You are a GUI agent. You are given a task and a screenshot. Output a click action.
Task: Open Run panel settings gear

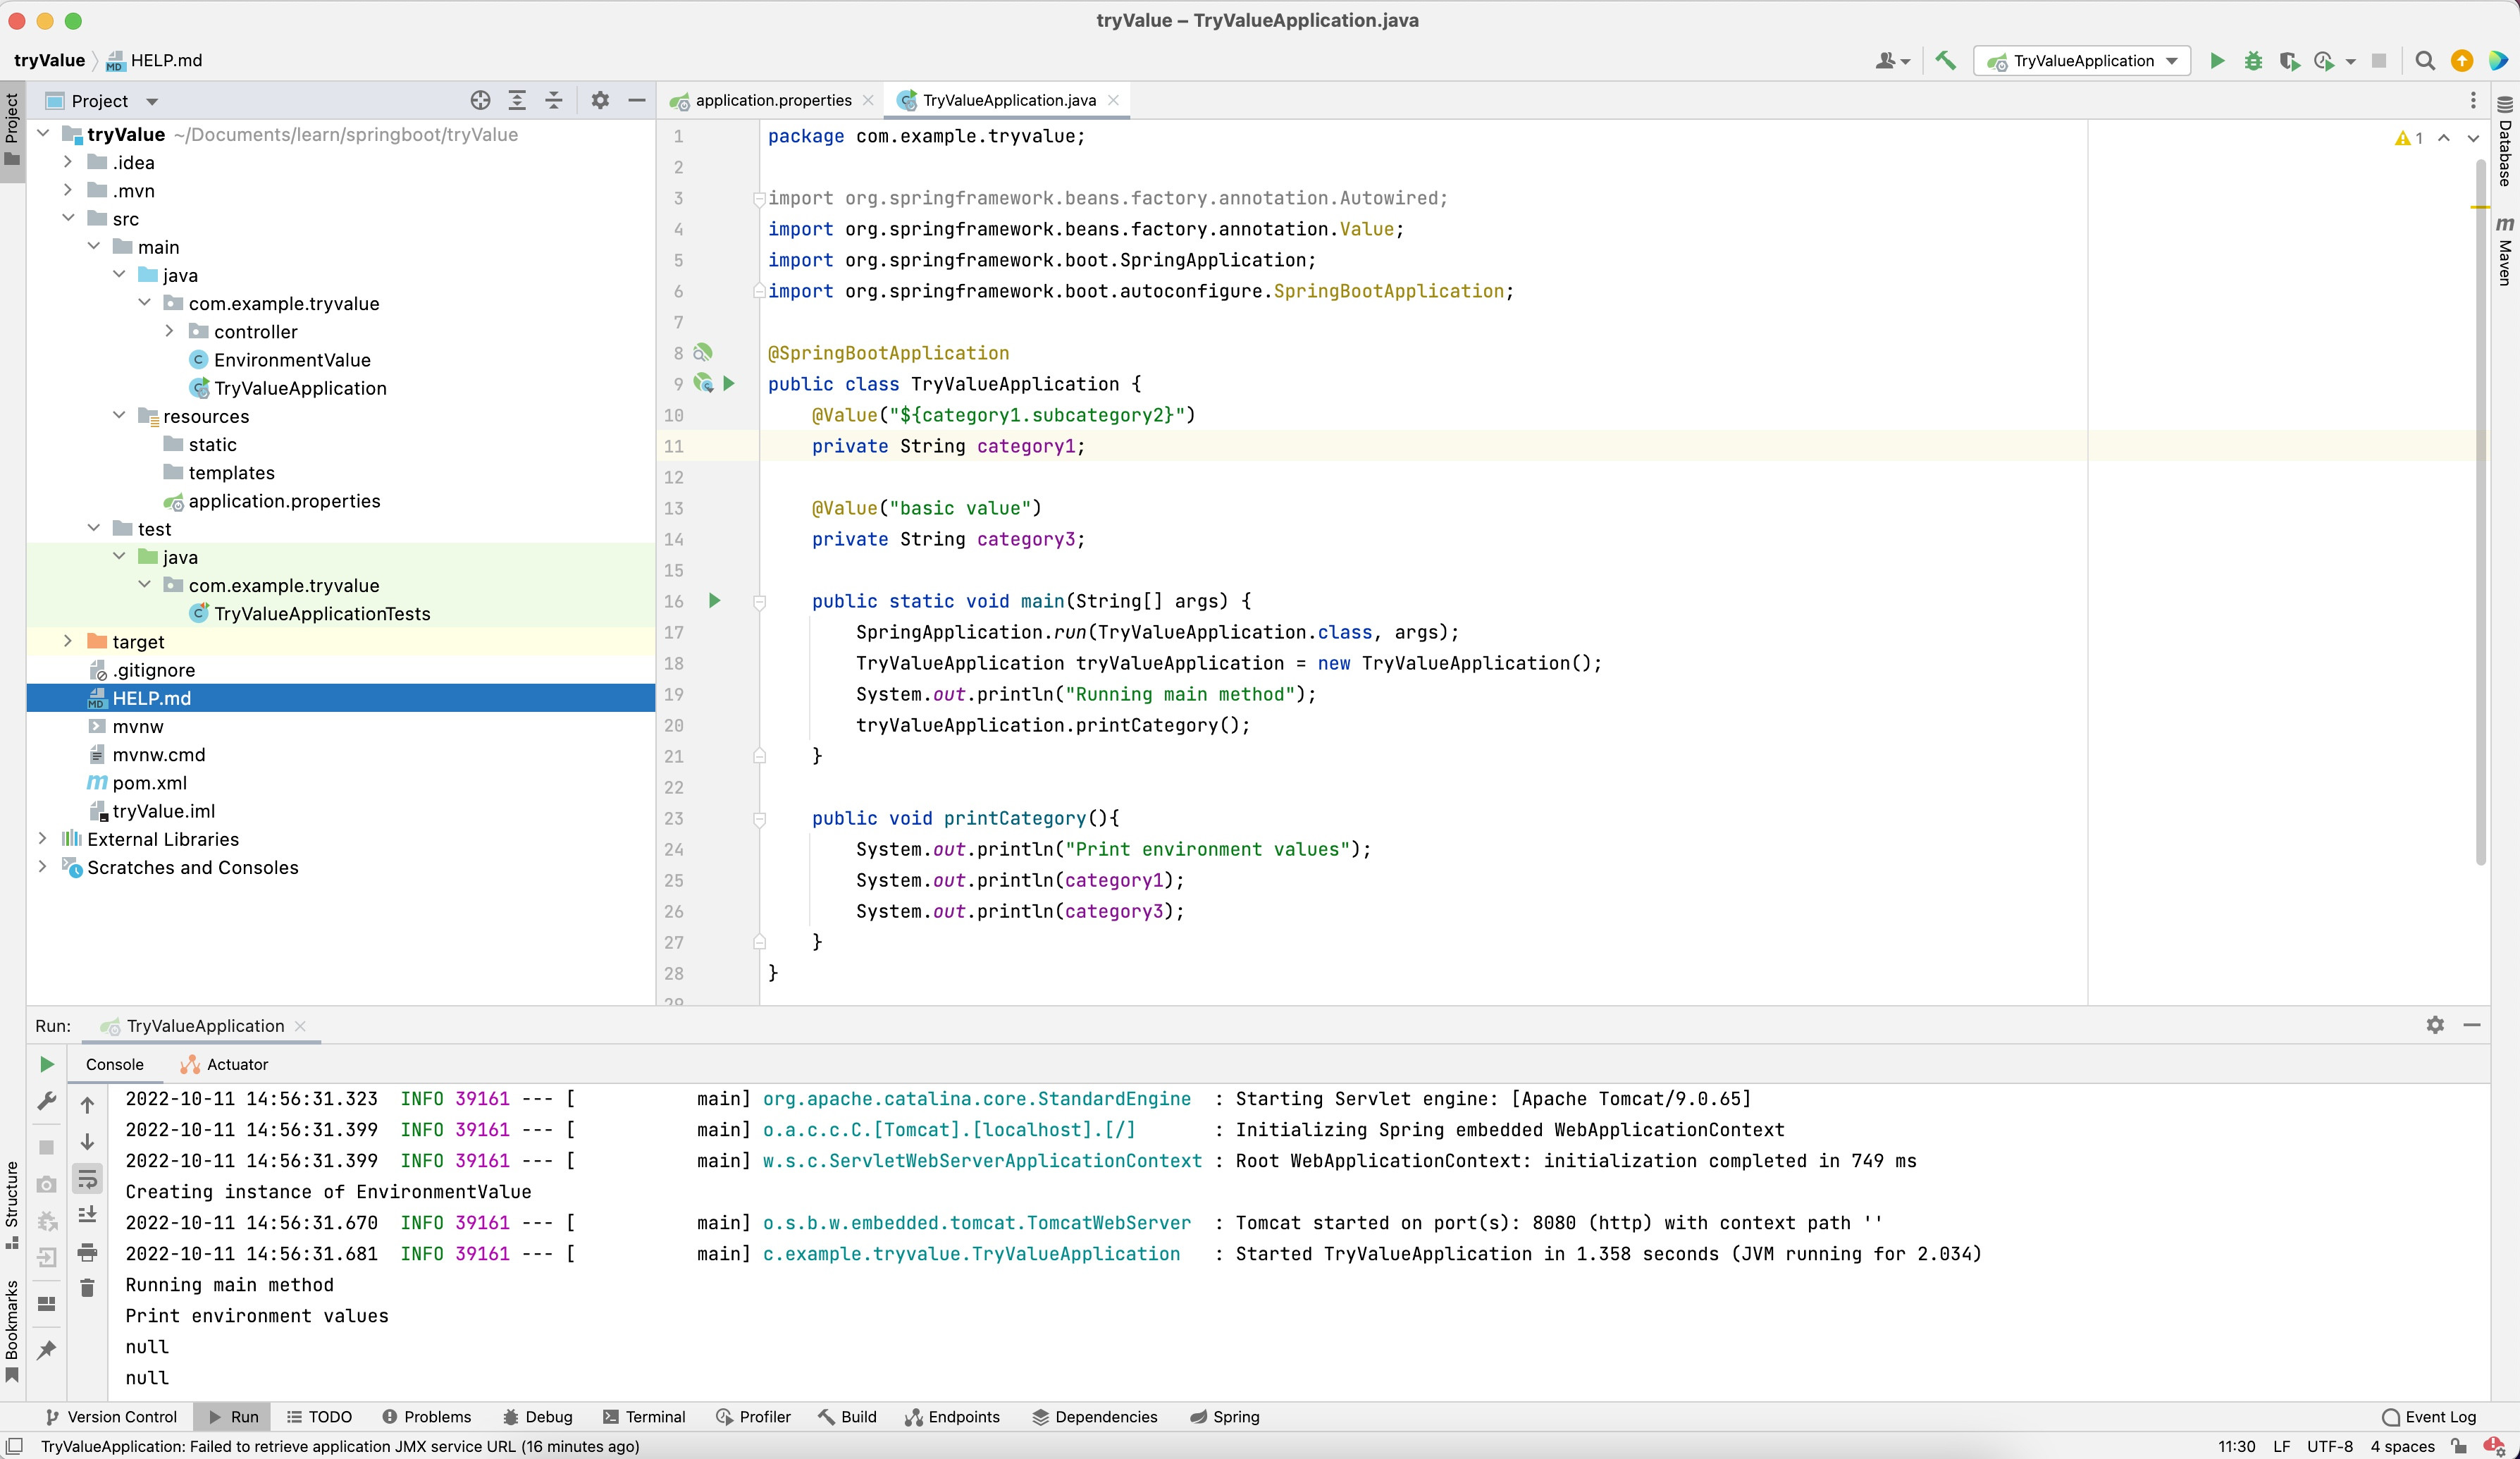[x=2435, y=1025]
